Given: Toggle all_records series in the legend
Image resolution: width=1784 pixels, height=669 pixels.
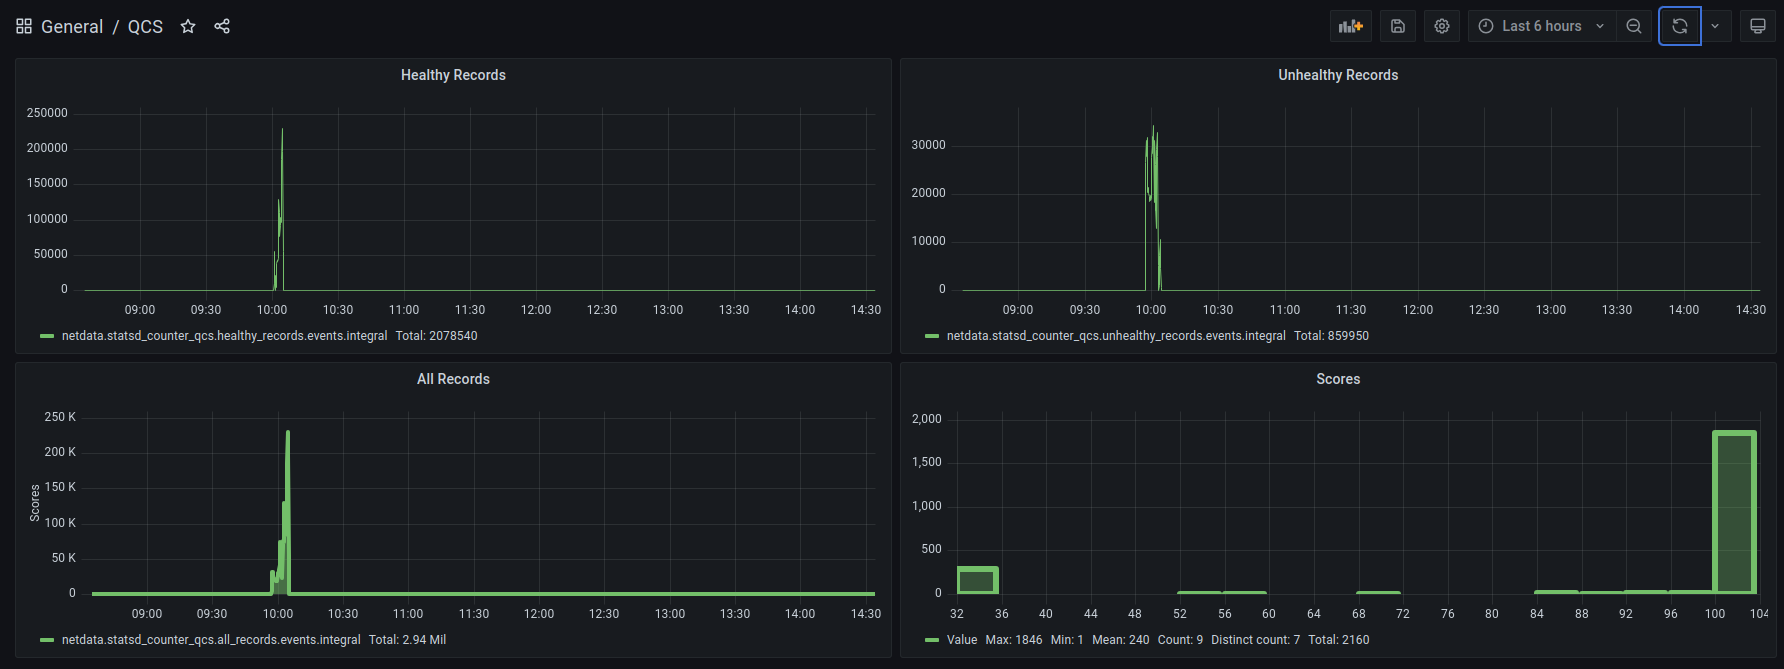Looking at the screenshot, I should coord(210,640).
